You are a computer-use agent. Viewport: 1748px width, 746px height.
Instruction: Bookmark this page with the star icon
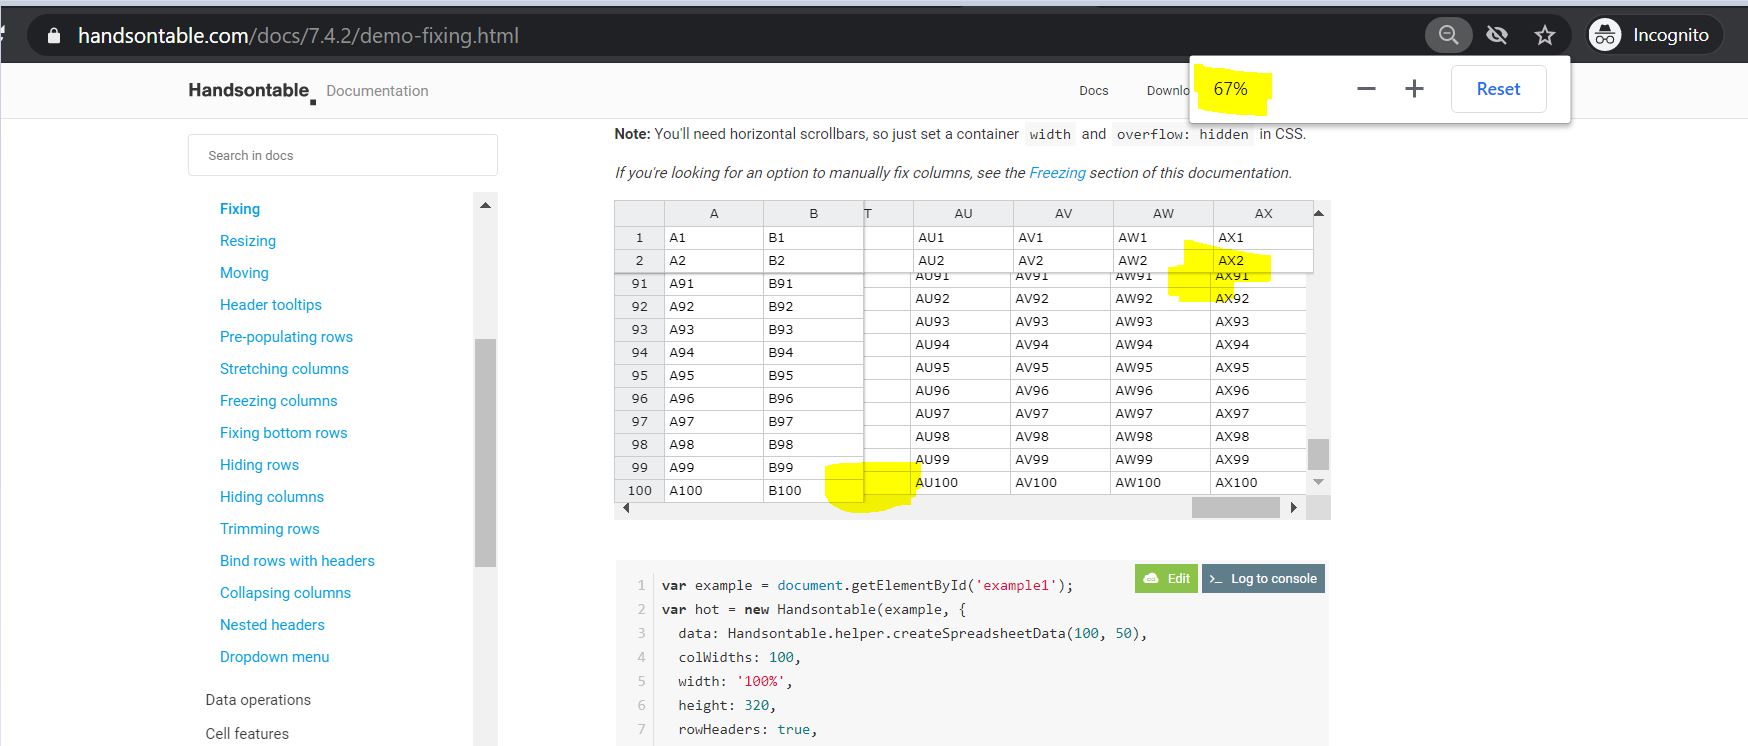pyautogui.click(x=1545, y=35)
